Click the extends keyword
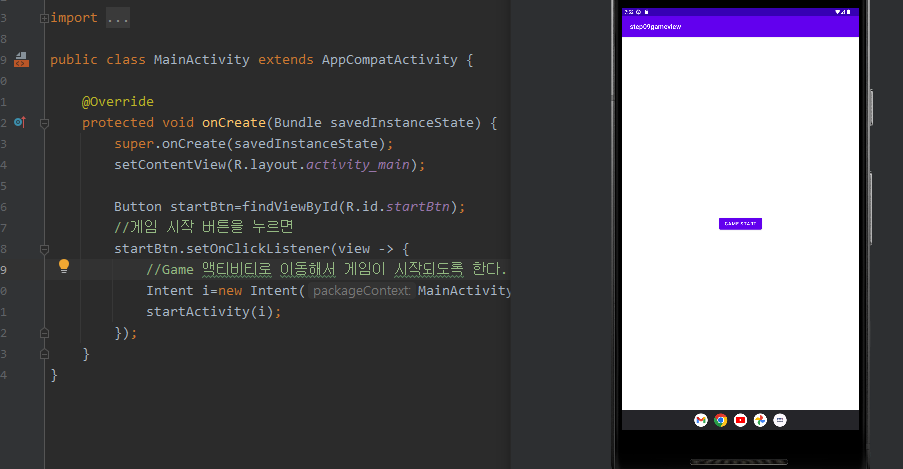 286,59
